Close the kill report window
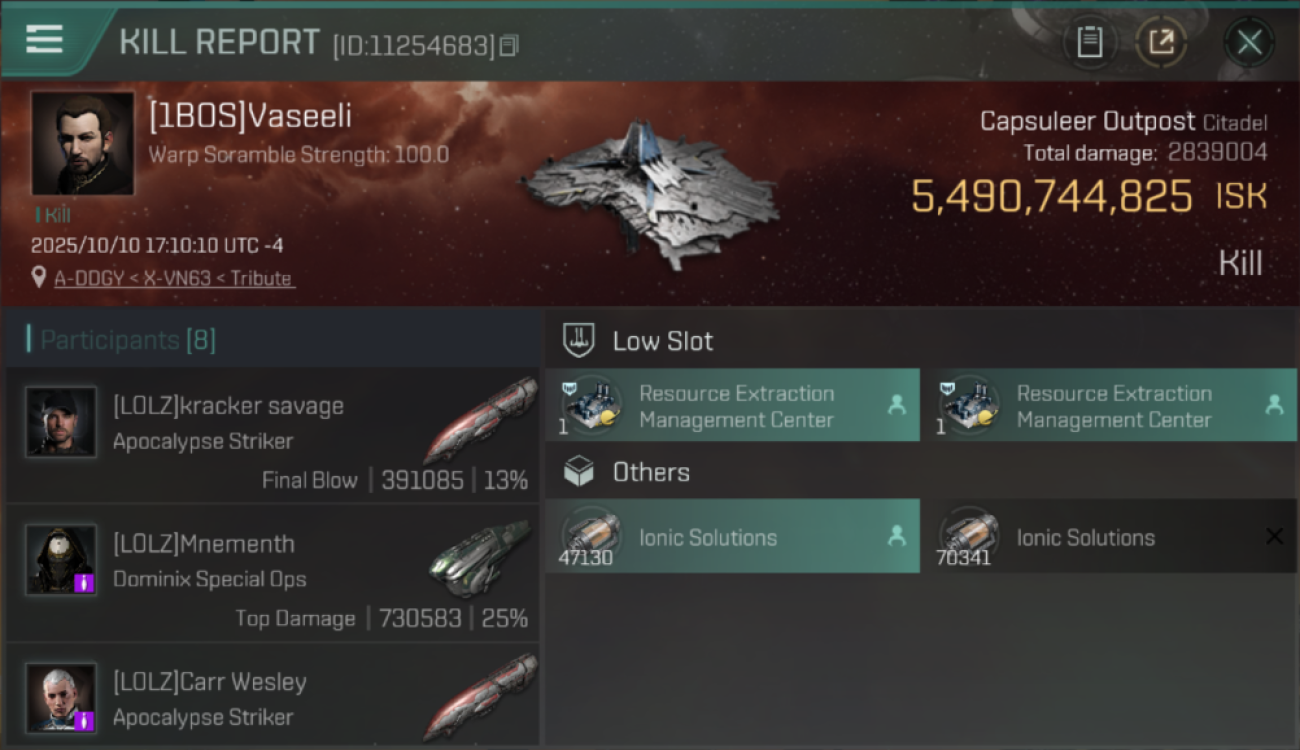This screenshot has width=1300, height=750. (1249, 42)
